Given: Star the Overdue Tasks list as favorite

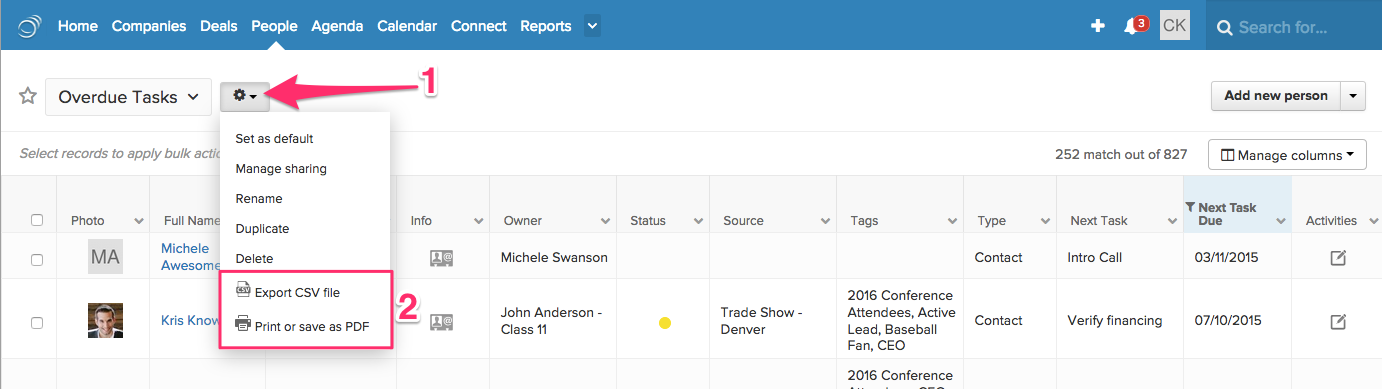Looking at the screenshot, I should pyautogui.click(x=28, y=96).
